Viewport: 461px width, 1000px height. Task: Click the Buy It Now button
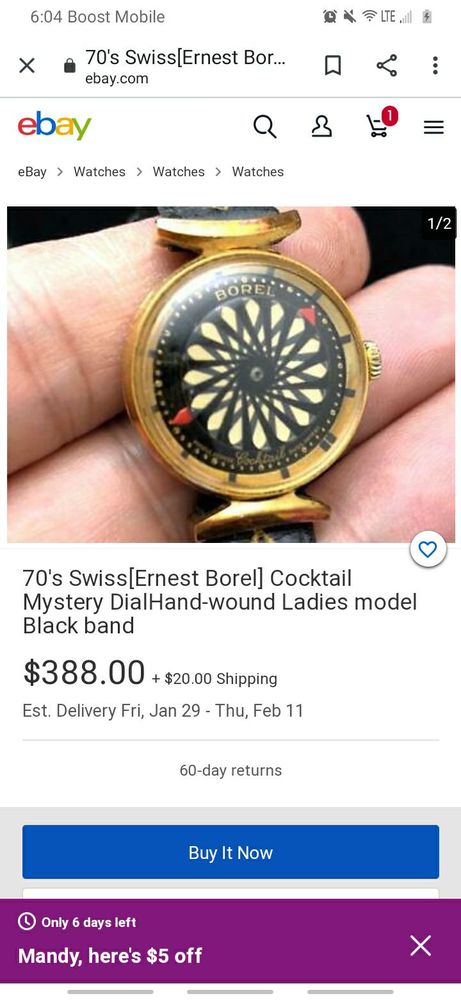[231, 852]
